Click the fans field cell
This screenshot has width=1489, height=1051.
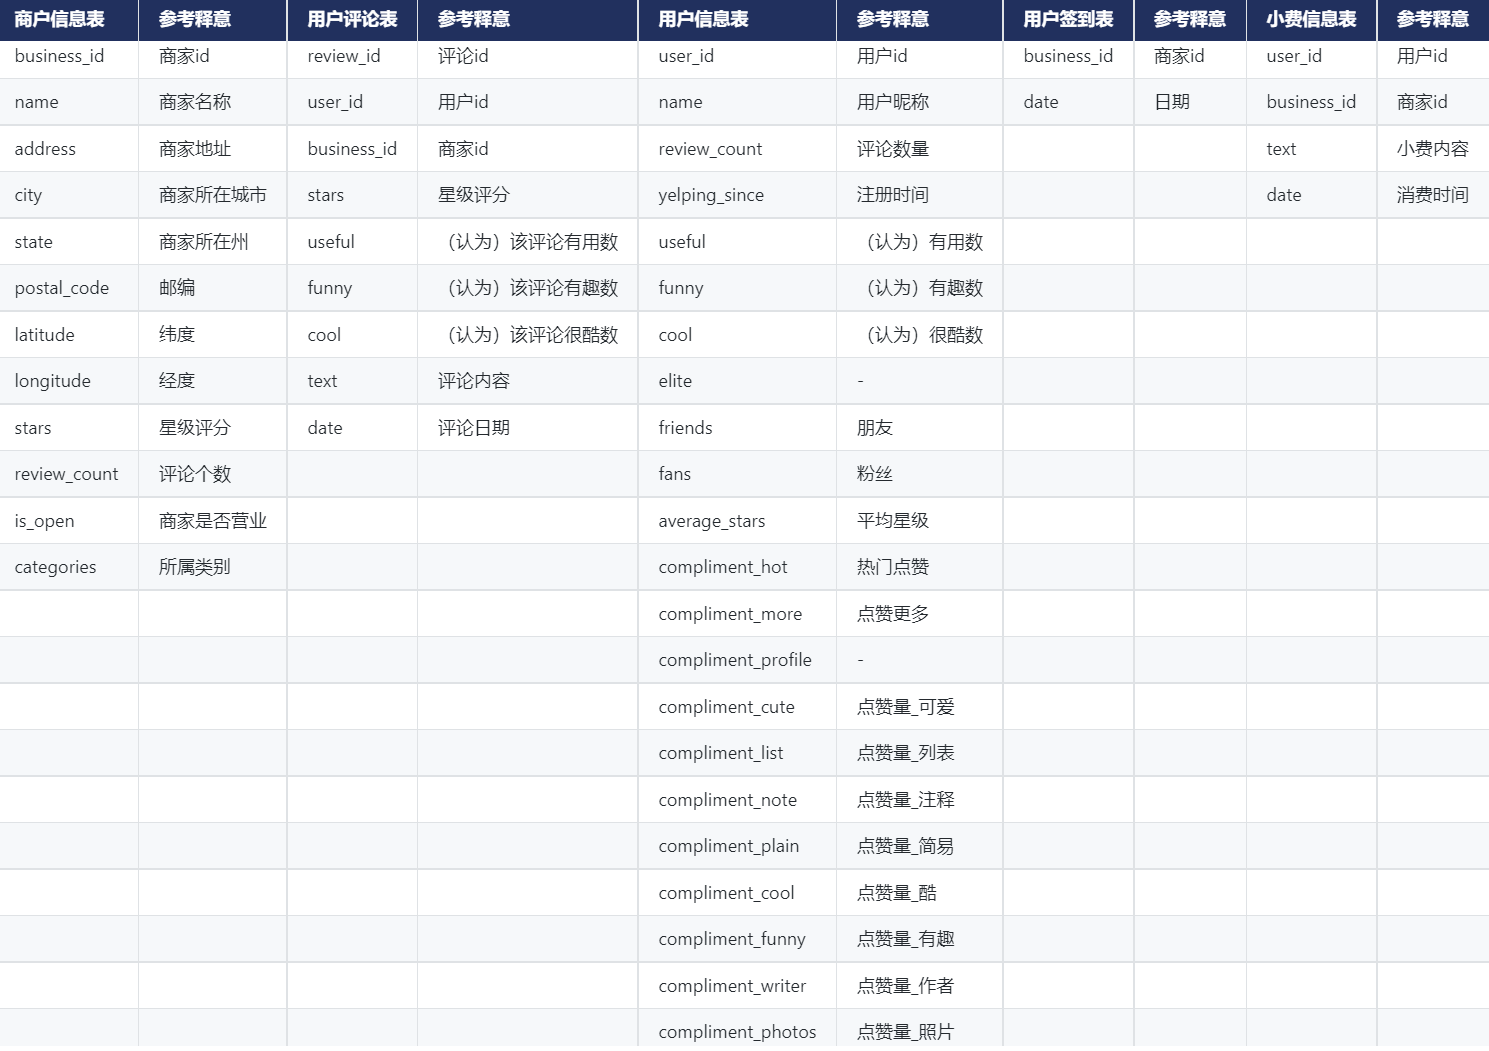click(x=737, y=474)
